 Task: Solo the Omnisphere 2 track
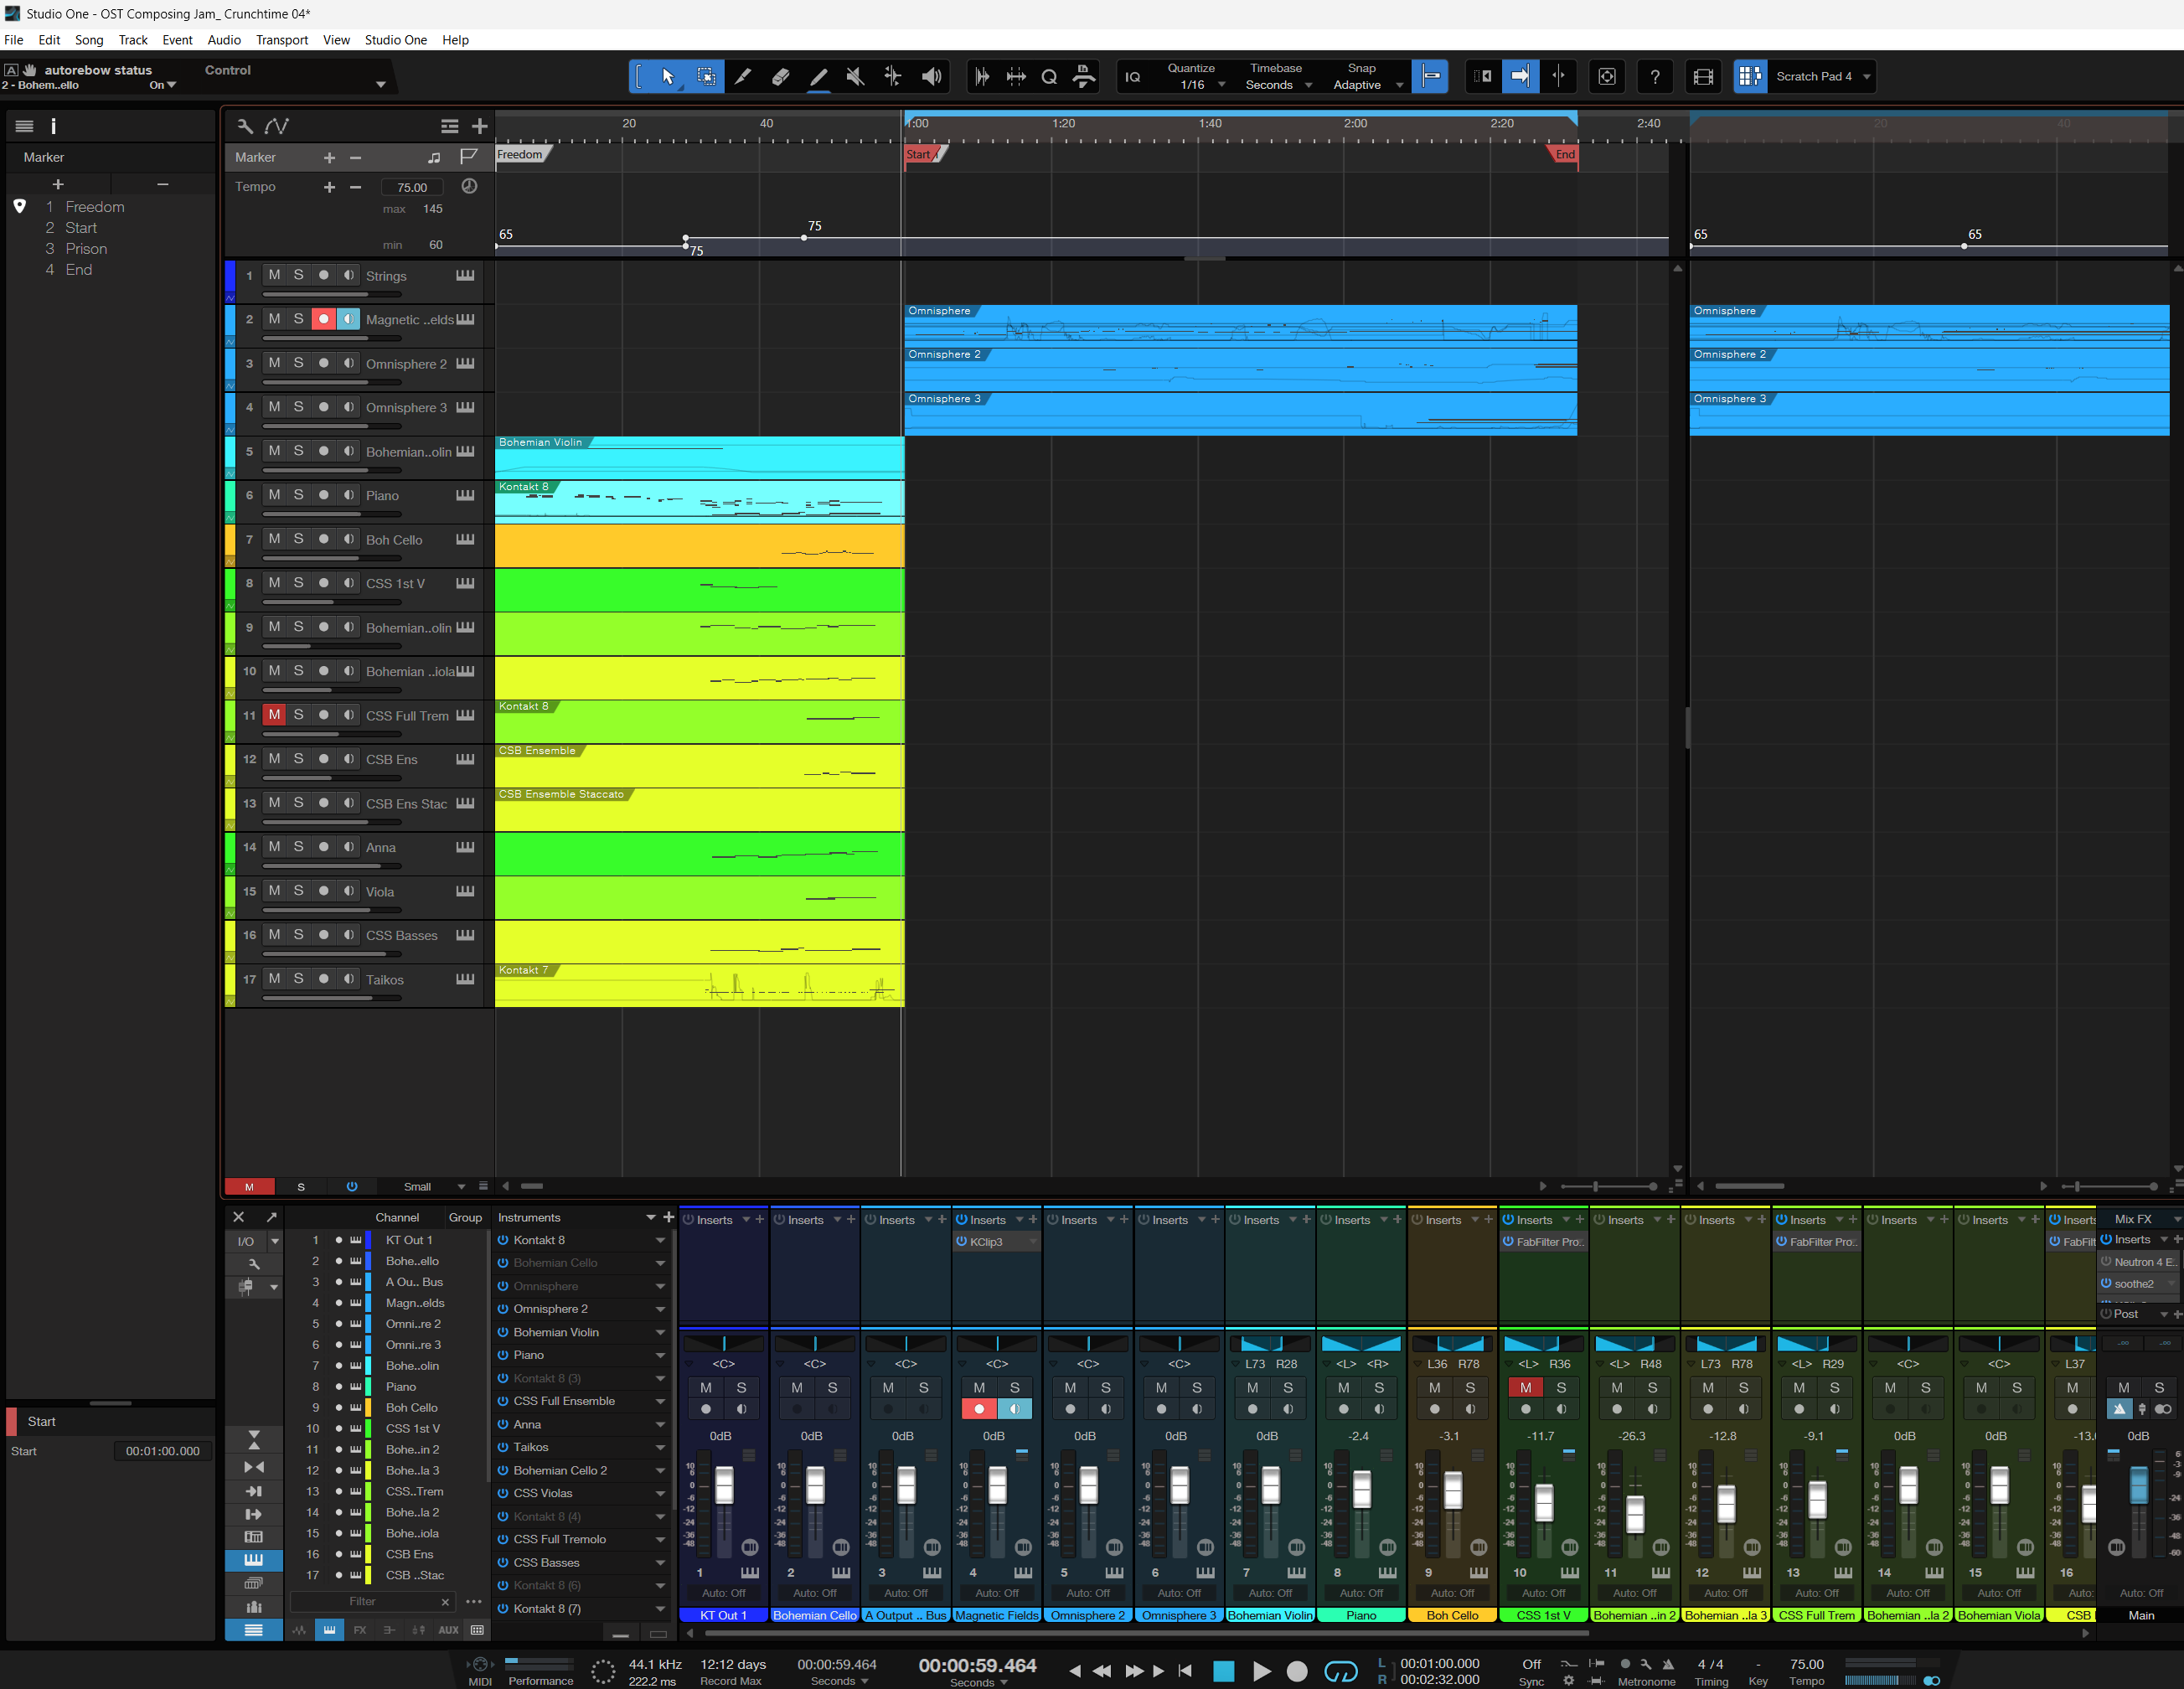[x=298, y=363]
